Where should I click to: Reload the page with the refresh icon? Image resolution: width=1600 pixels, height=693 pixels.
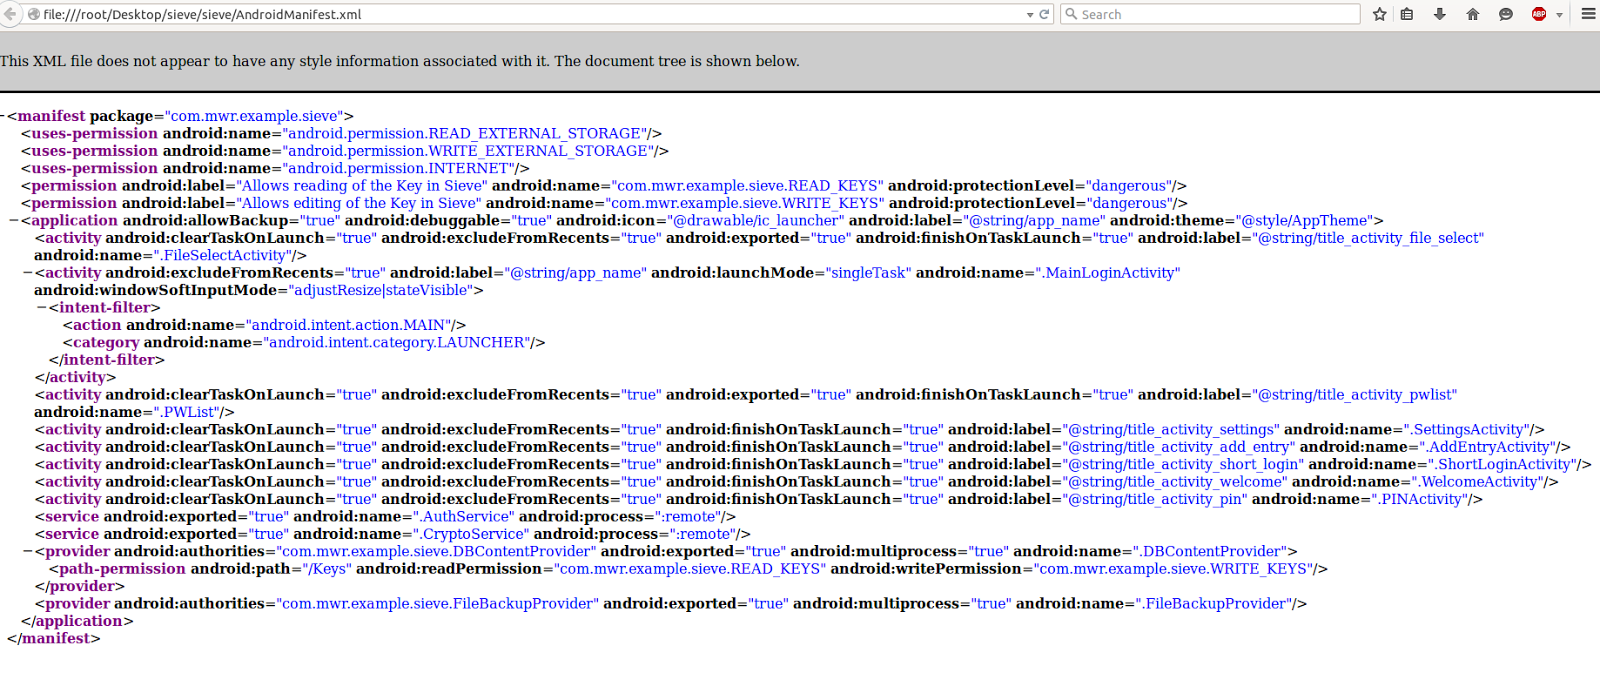coord(1044,14)
